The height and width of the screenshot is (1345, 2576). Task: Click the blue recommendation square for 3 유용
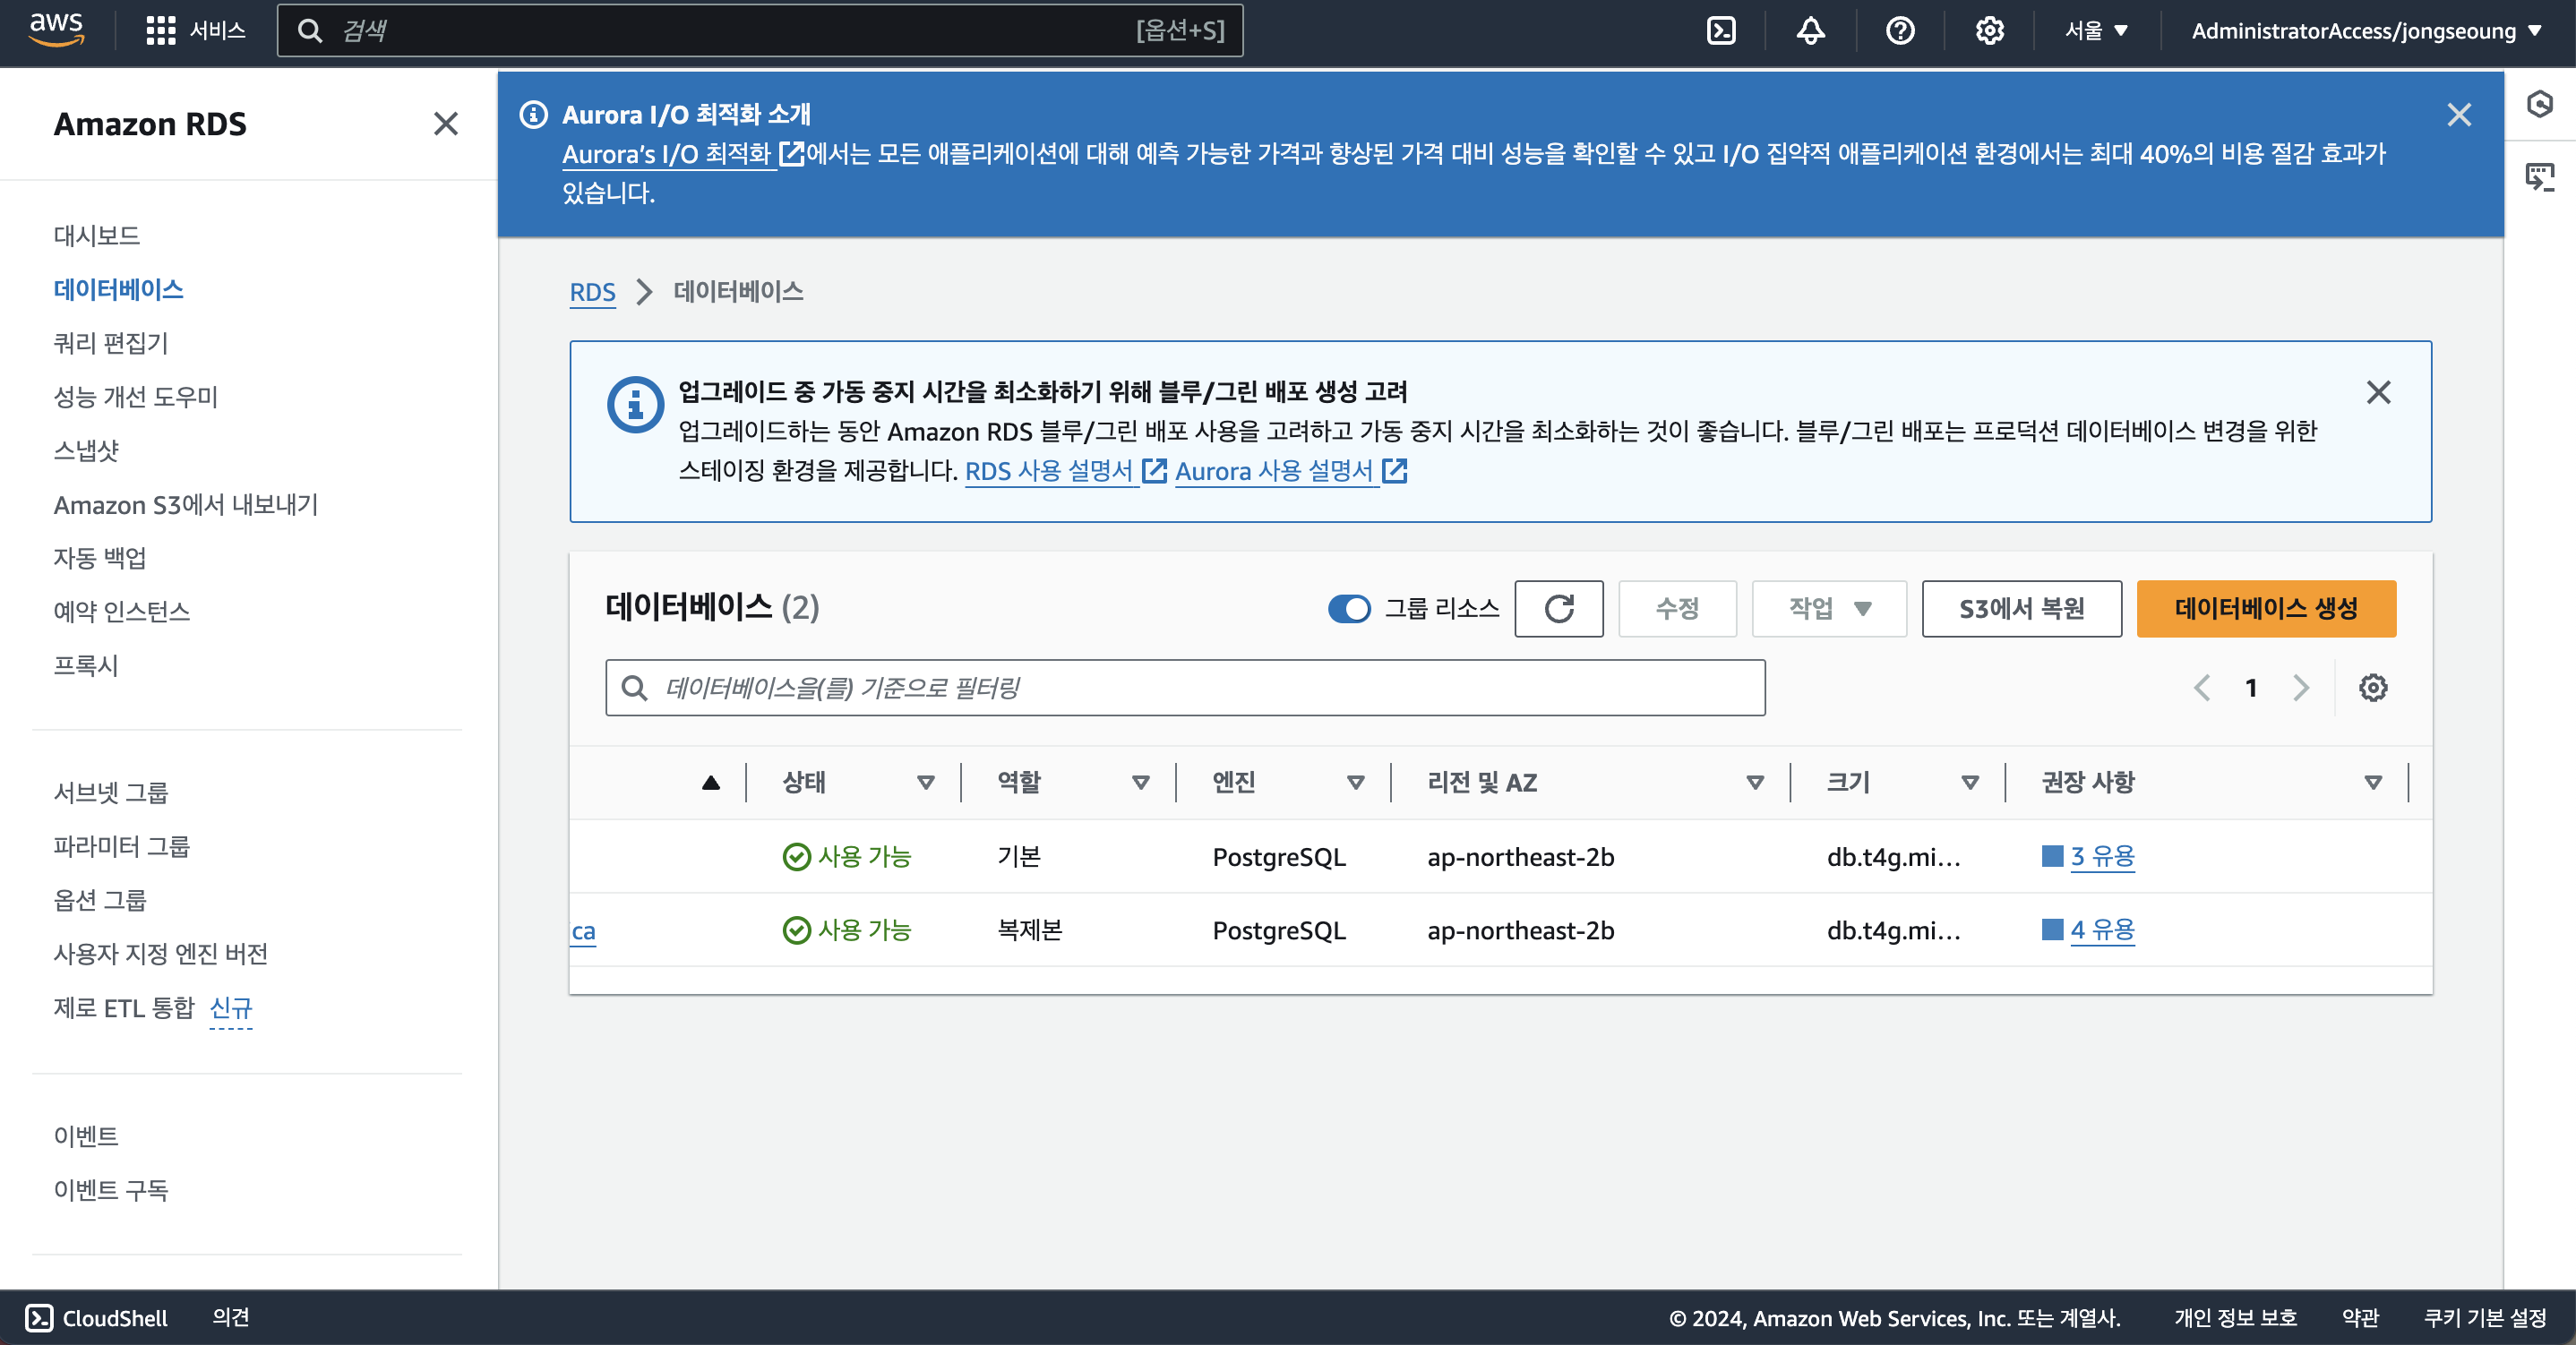tap(2052, 856)
